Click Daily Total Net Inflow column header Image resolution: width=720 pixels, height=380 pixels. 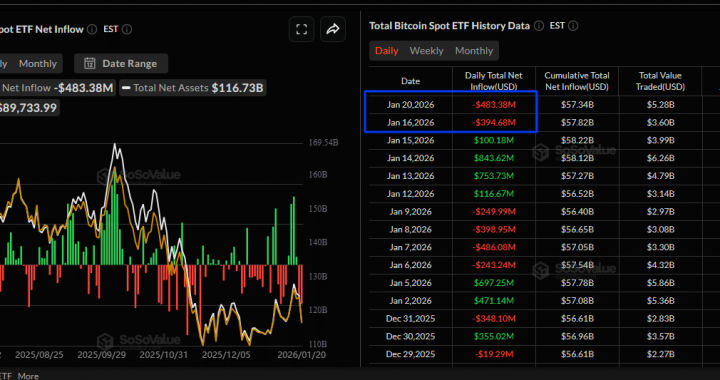(494, 81)
